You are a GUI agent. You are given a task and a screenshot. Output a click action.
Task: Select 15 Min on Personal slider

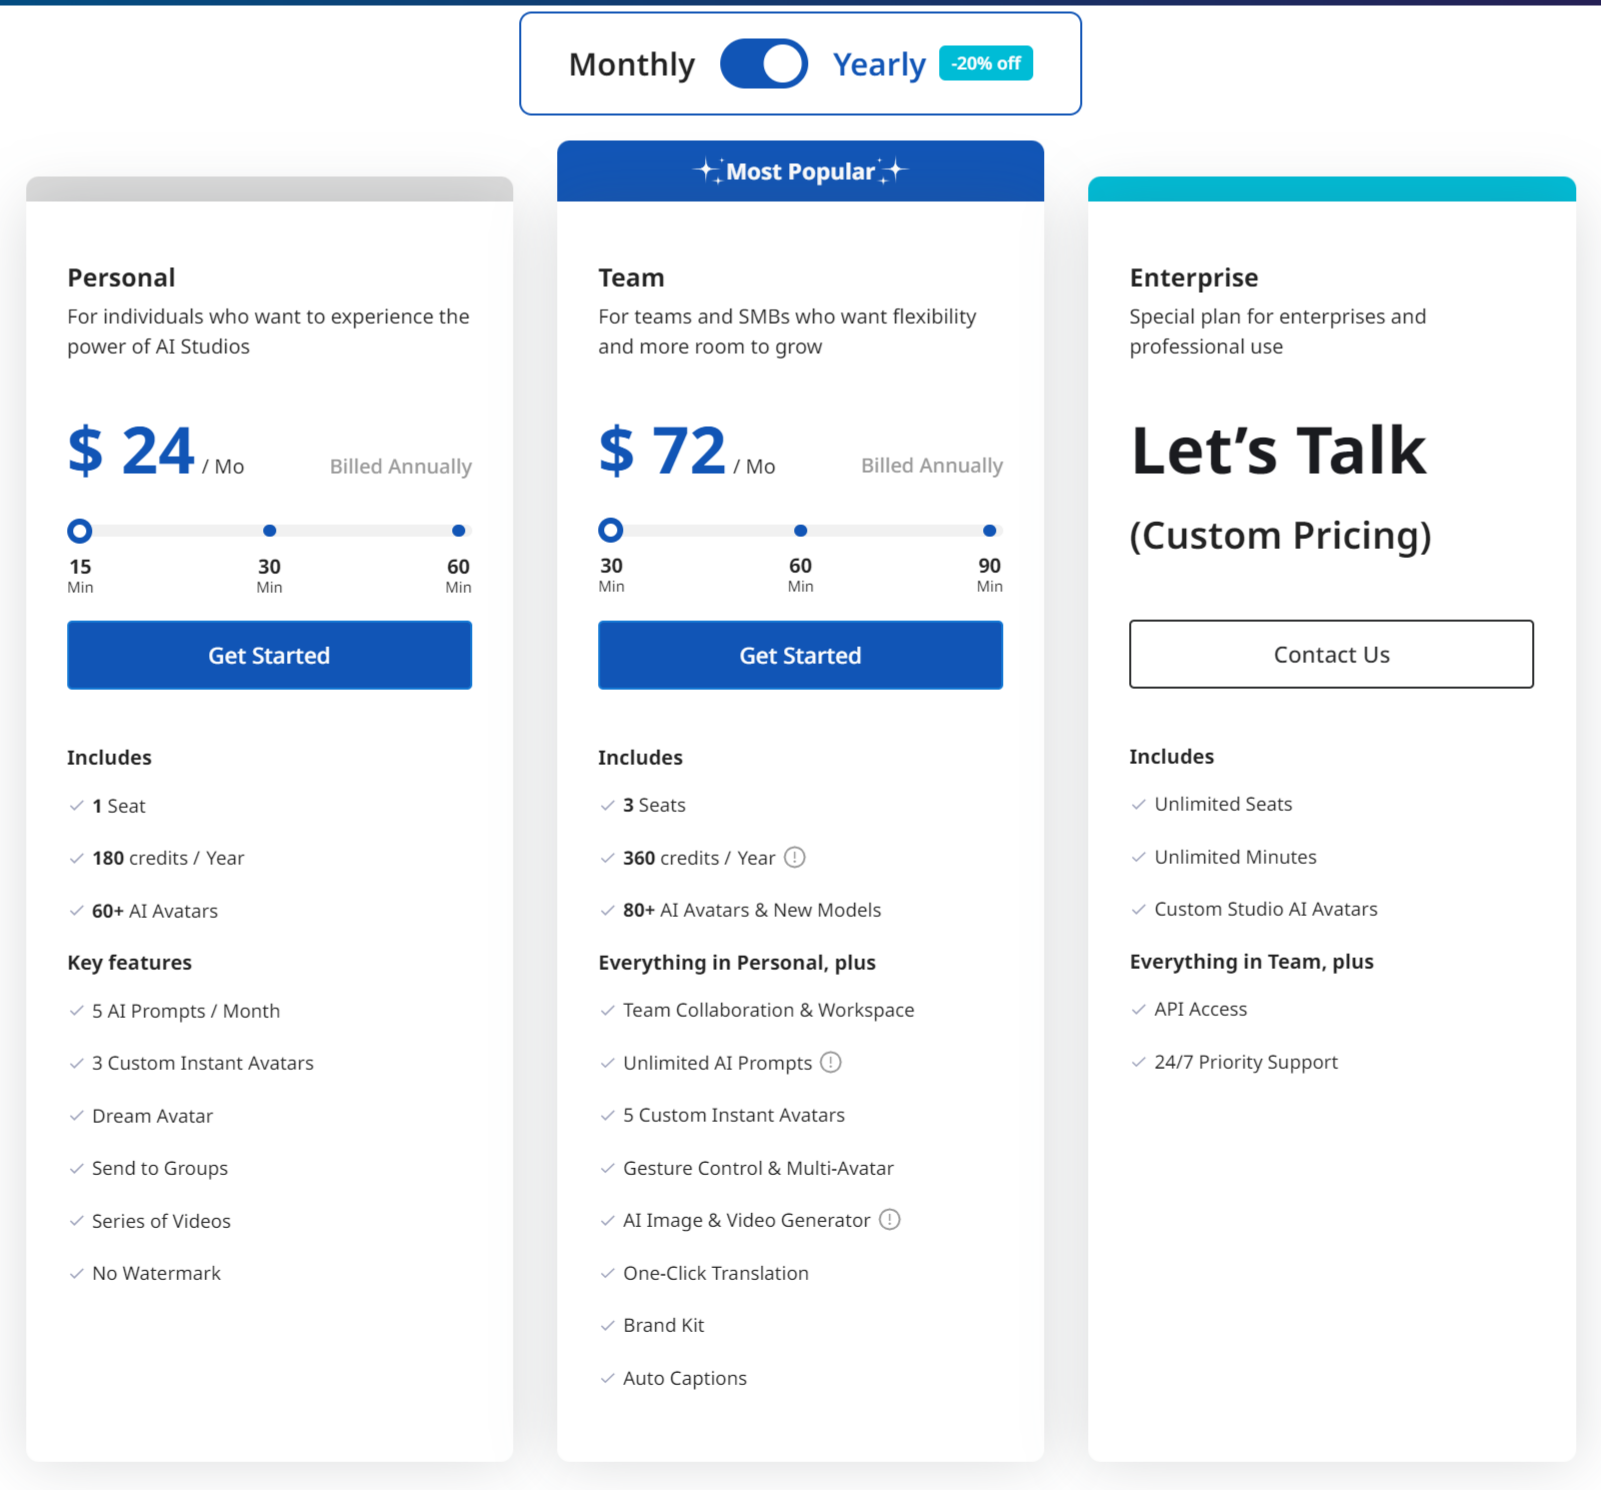tap(80, 531)
